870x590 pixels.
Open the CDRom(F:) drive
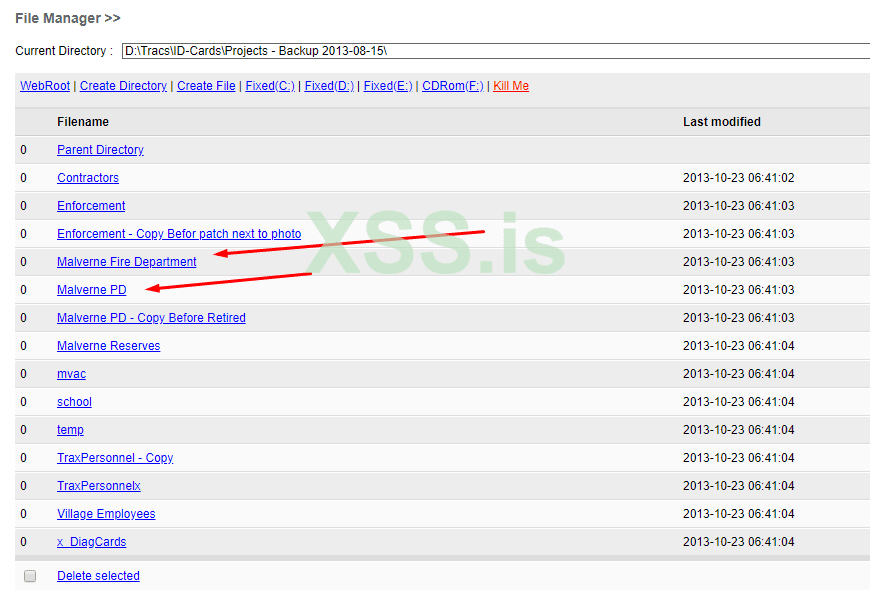coord(453,86)
